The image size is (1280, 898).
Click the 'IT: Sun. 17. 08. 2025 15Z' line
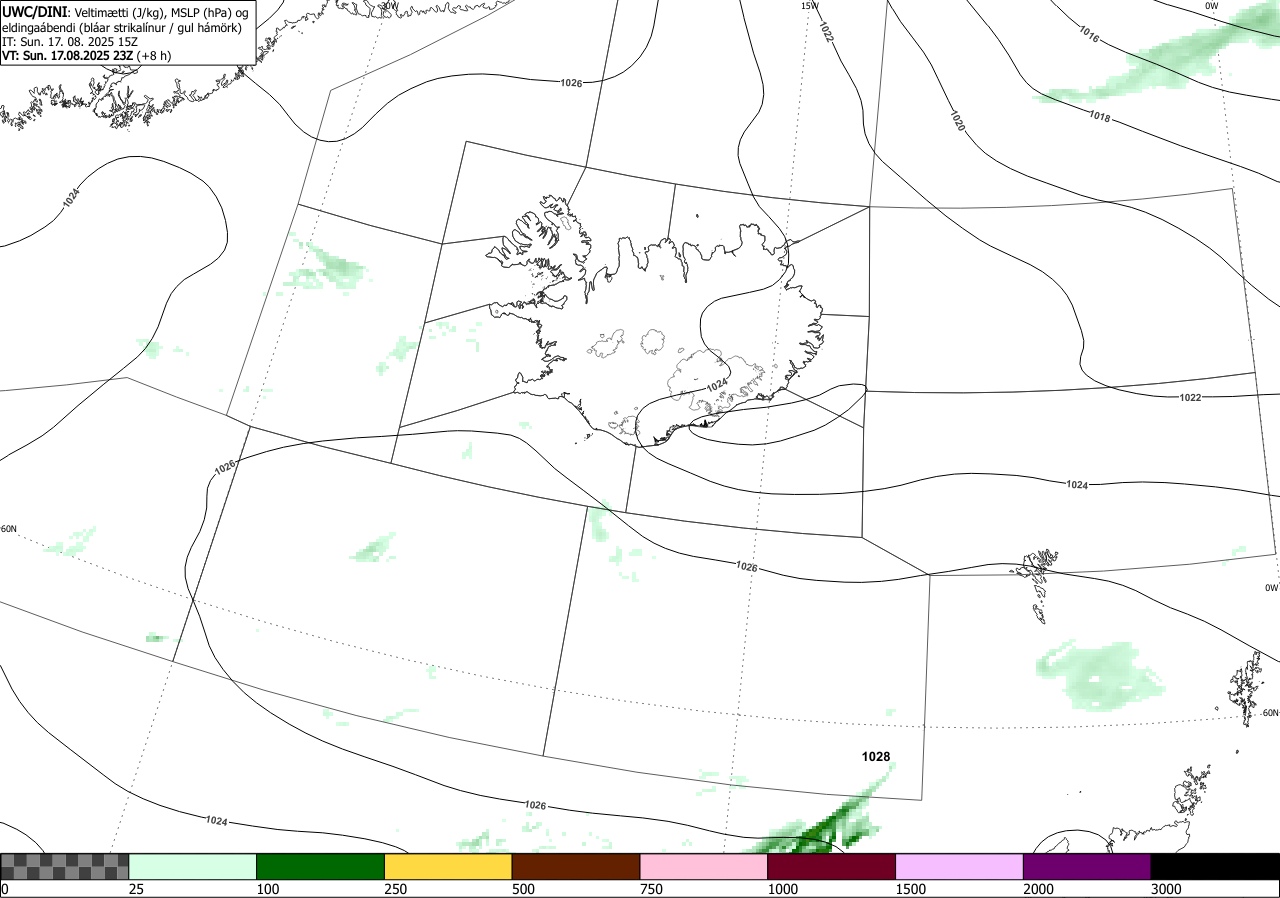(x=68, y=41)
